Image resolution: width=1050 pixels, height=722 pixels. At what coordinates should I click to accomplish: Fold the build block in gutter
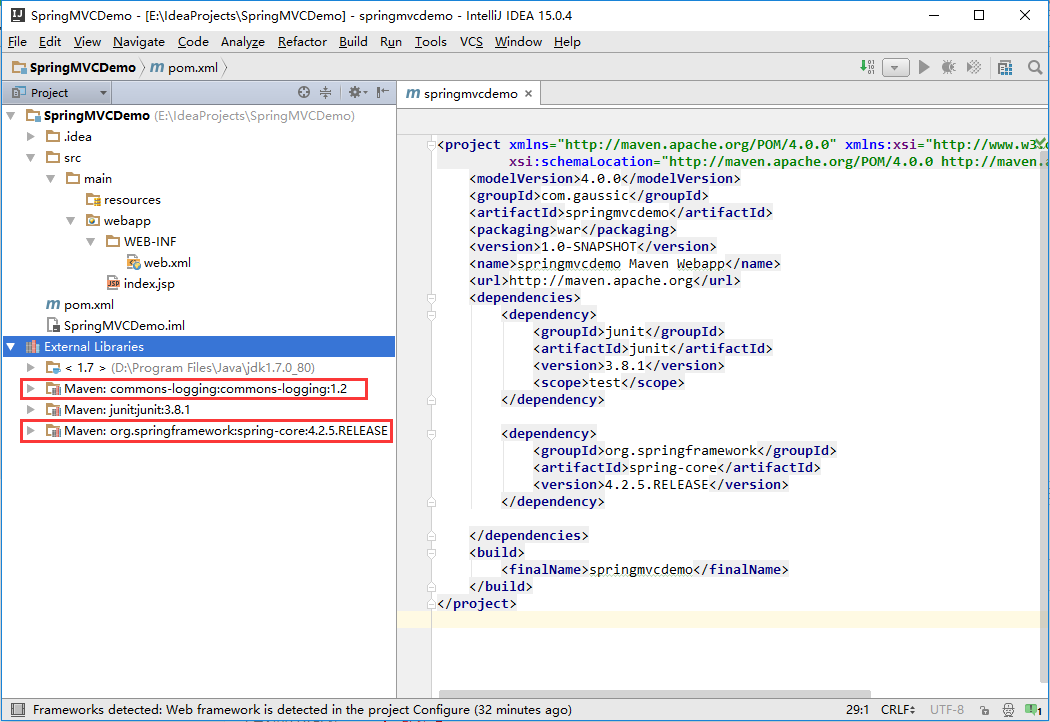click(432, 553)
